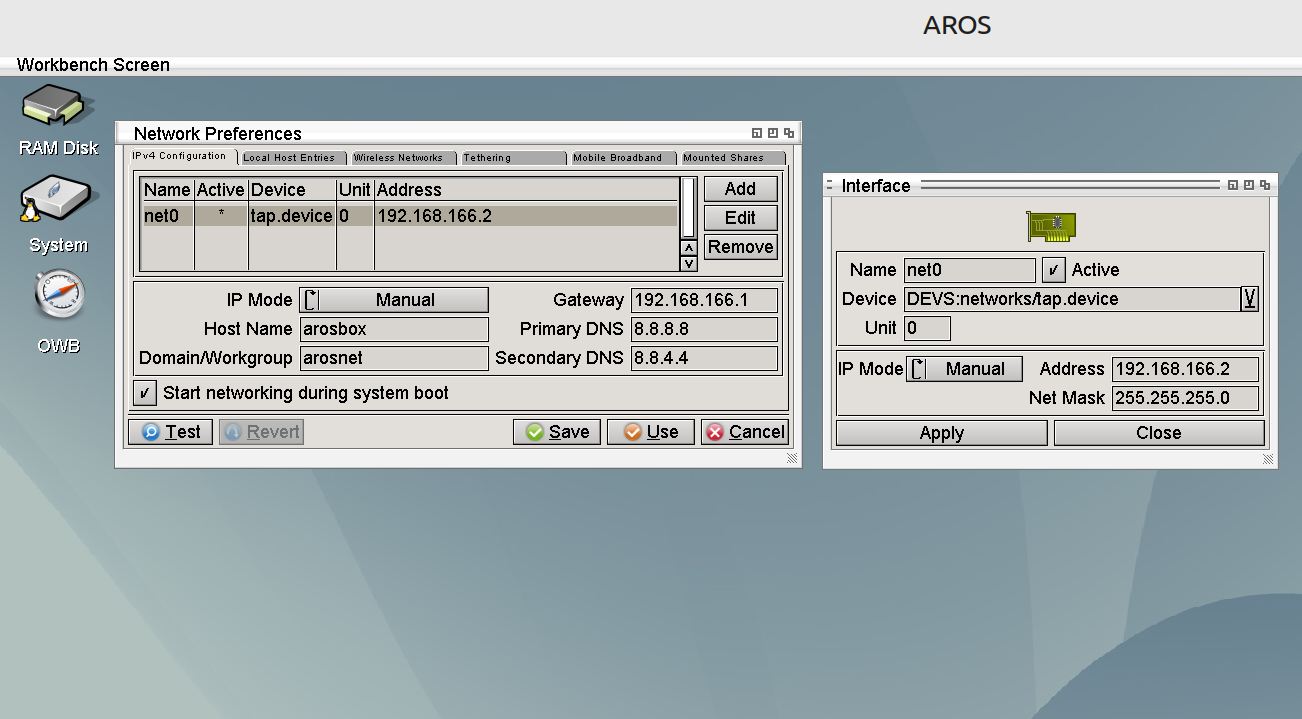Click the Gateway field
This screenshot has width=1302, height=719.
tap(704, 300)
